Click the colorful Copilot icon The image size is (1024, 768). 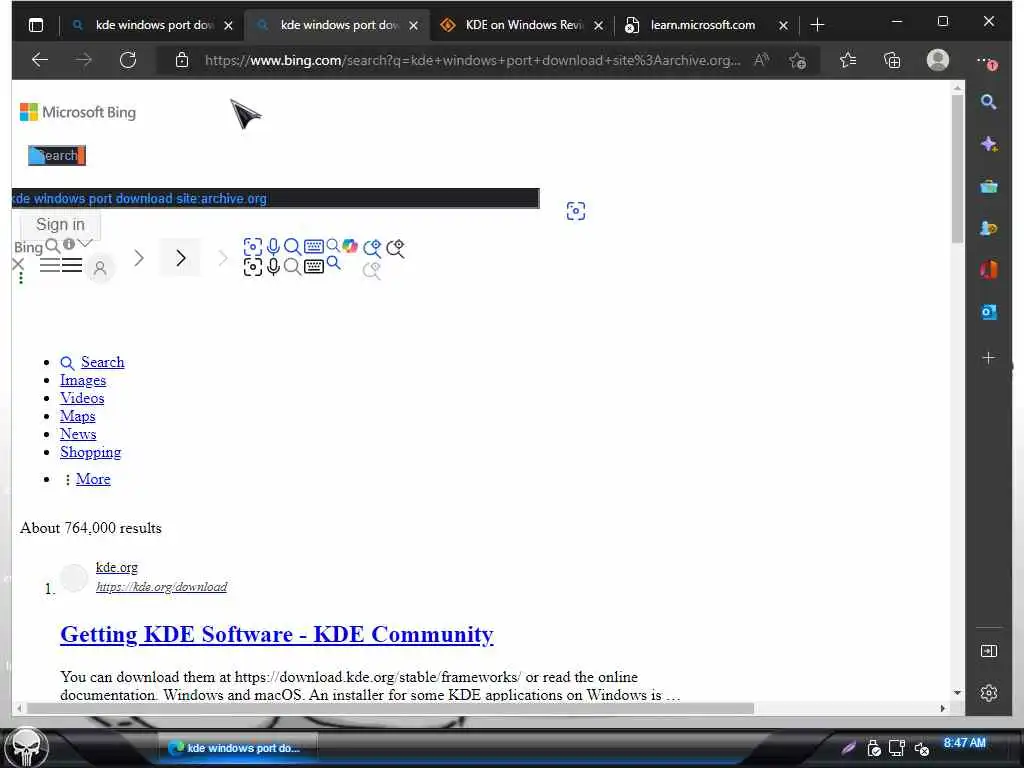tap(350, 246)
